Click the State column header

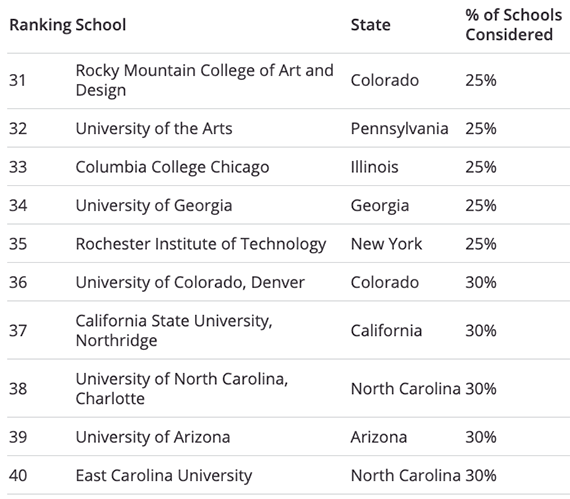[370, 25]
